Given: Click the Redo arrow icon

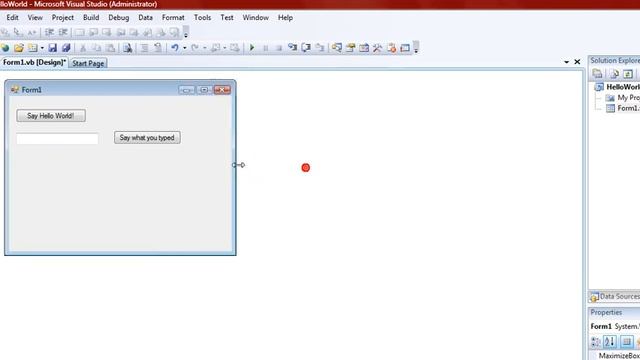Looking at the screenshot, I should [x=195, y=48].
